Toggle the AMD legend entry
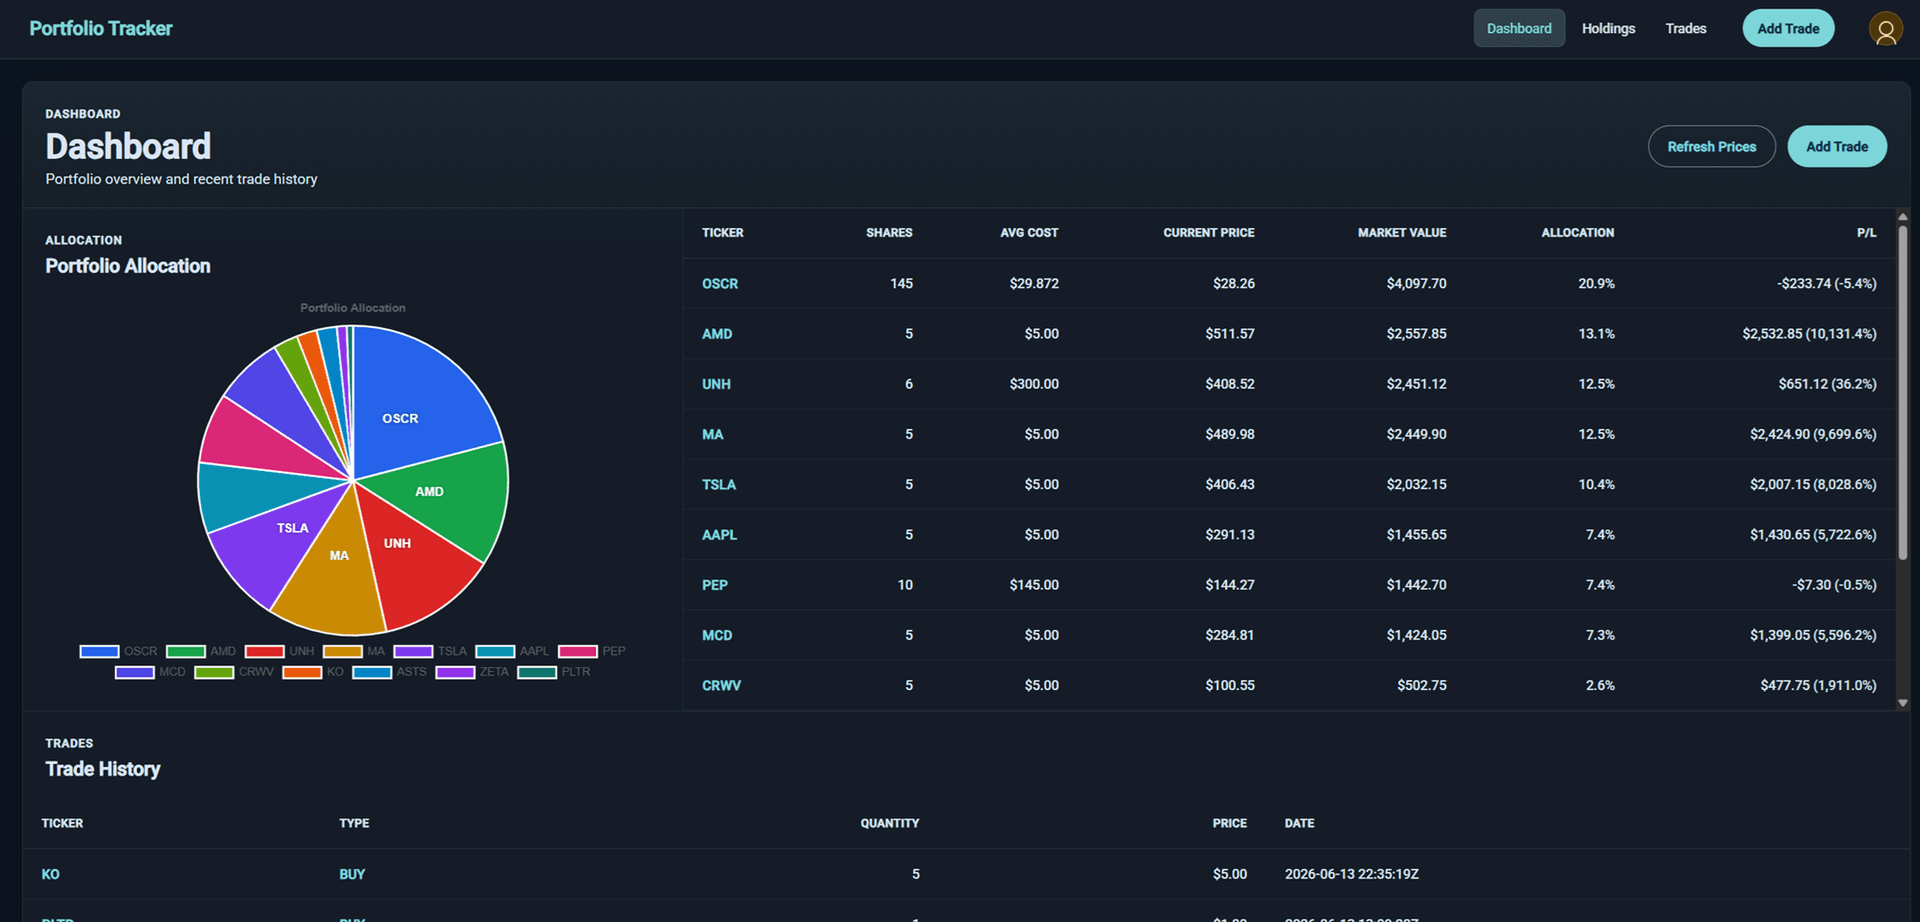Screen dimensions: 1920x922 [201, 651]
